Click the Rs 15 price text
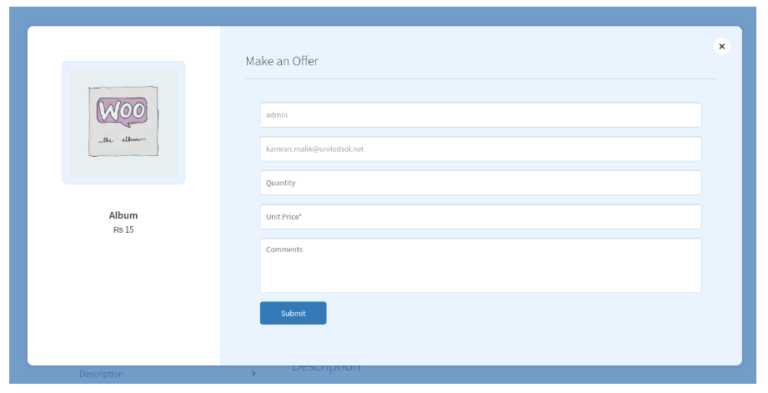The image size is (768, 393). coord(123,230)
